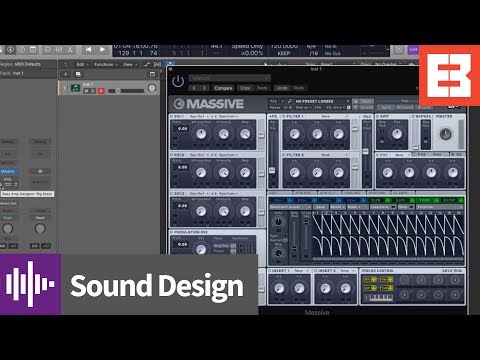Click the Bass Amp Designer tooltip label

pos(28,194)
